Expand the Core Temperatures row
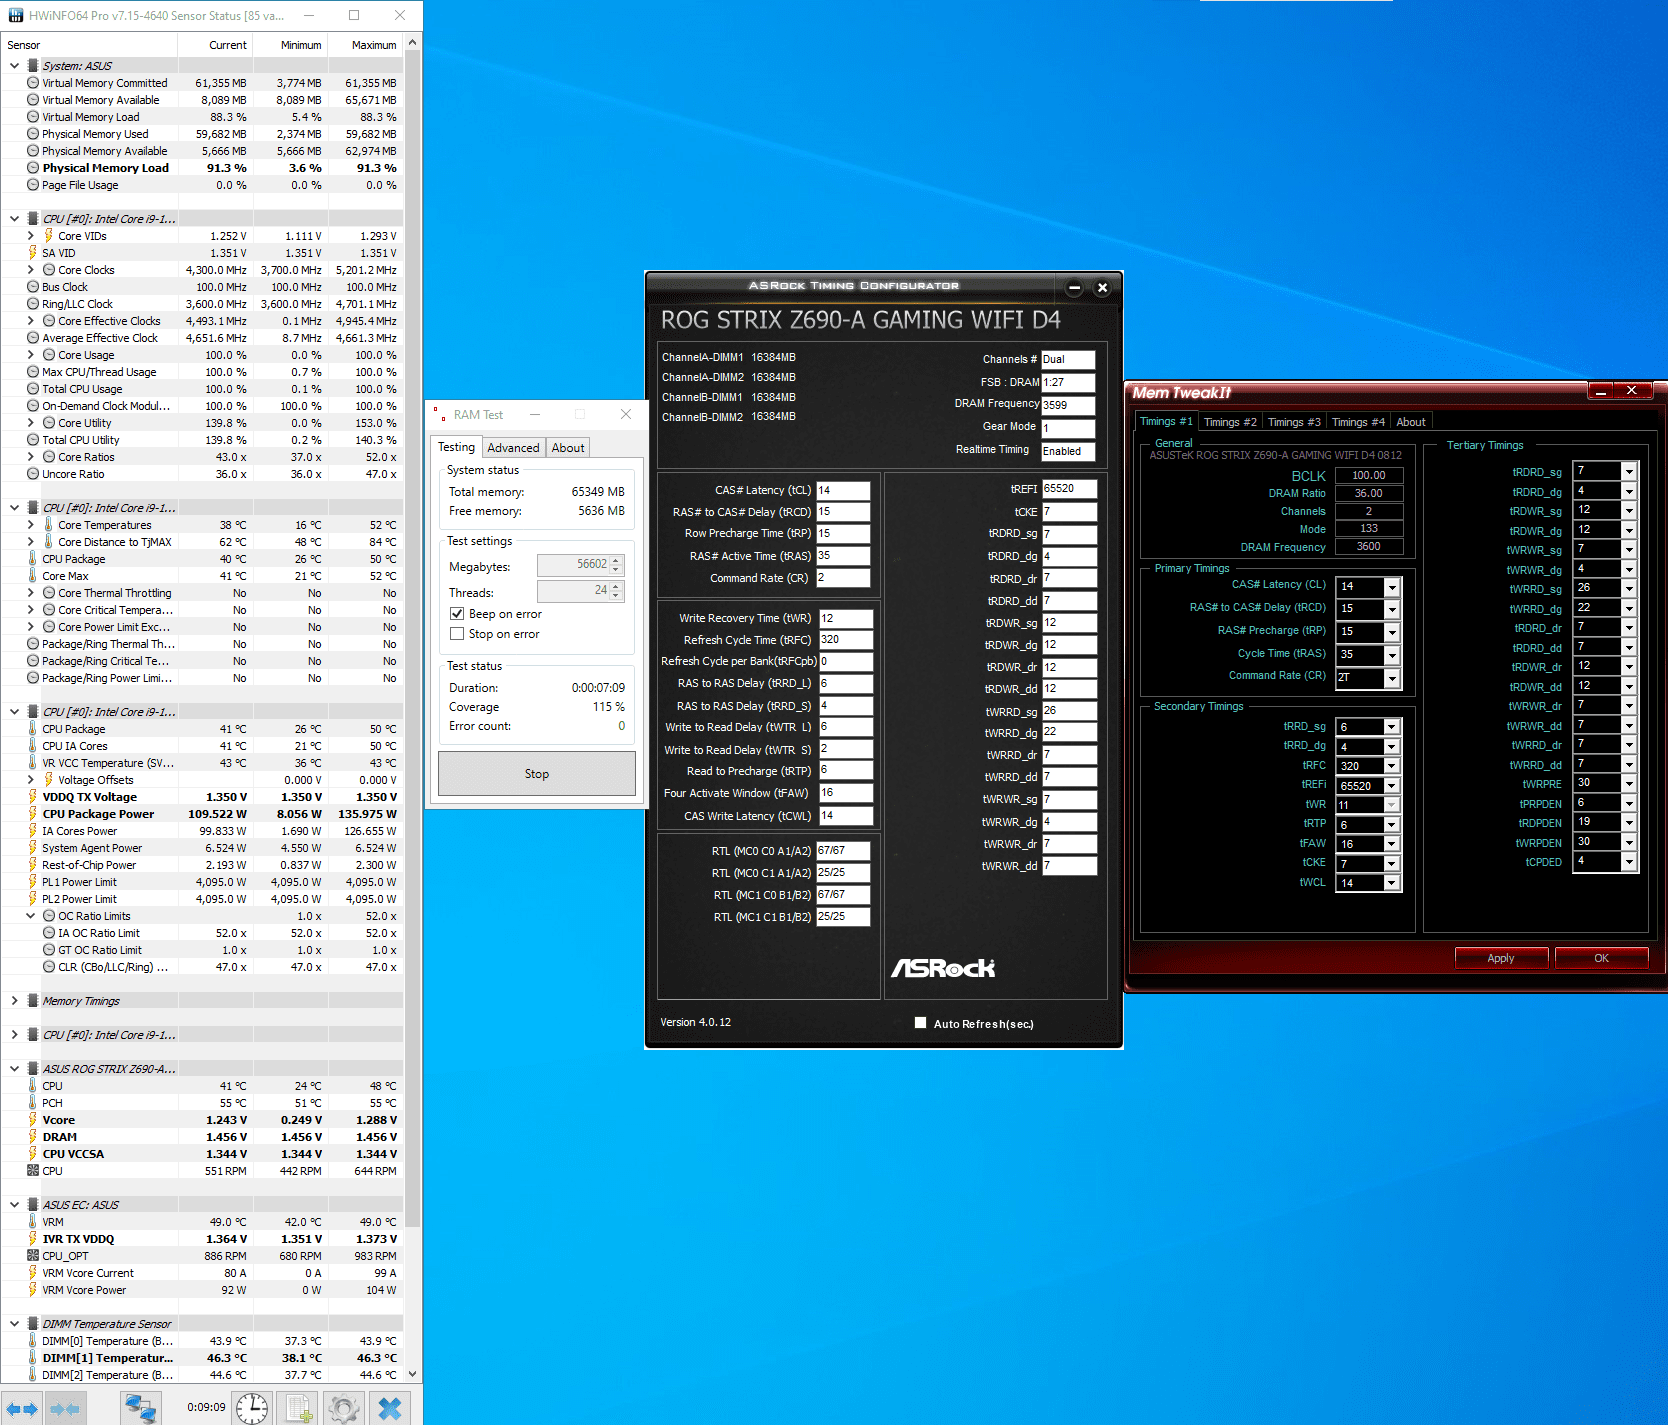Screen dimensions: 1668x1425 31,525
